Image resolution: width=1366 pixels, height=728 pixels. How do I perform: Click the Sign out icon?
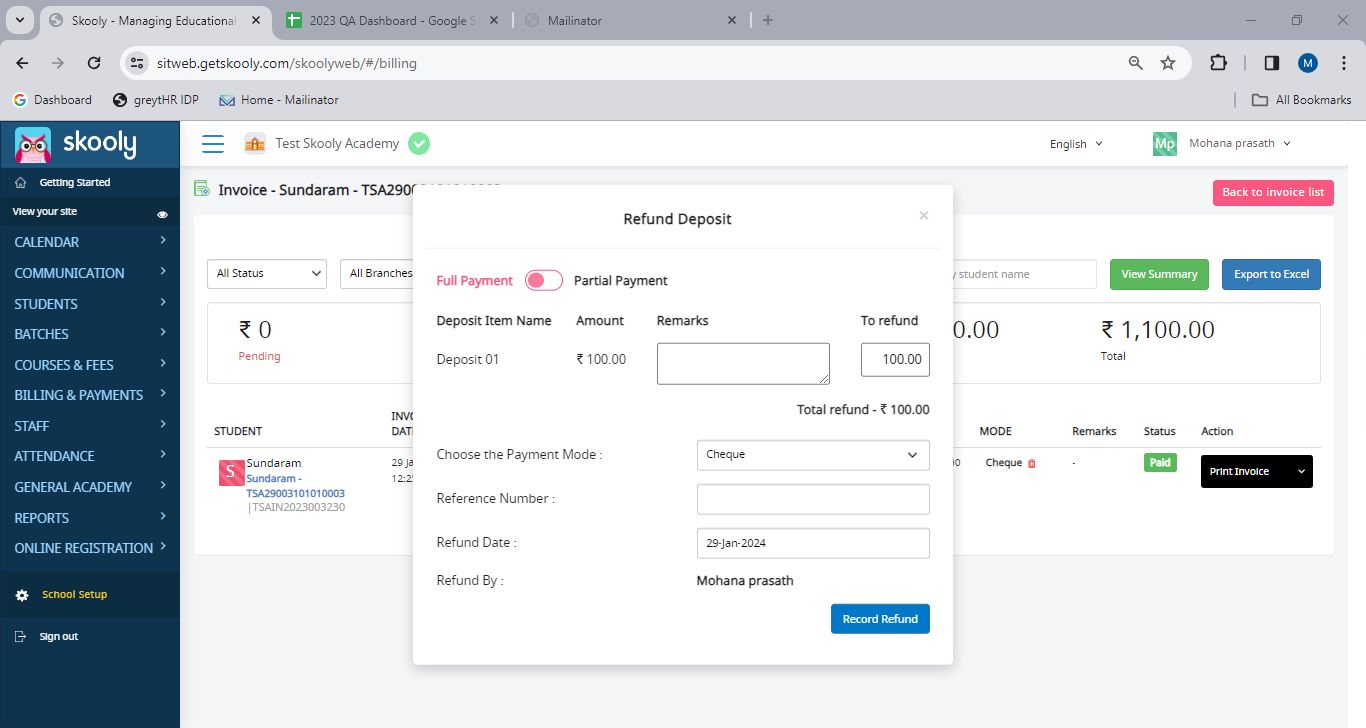[x=21, y=637]
